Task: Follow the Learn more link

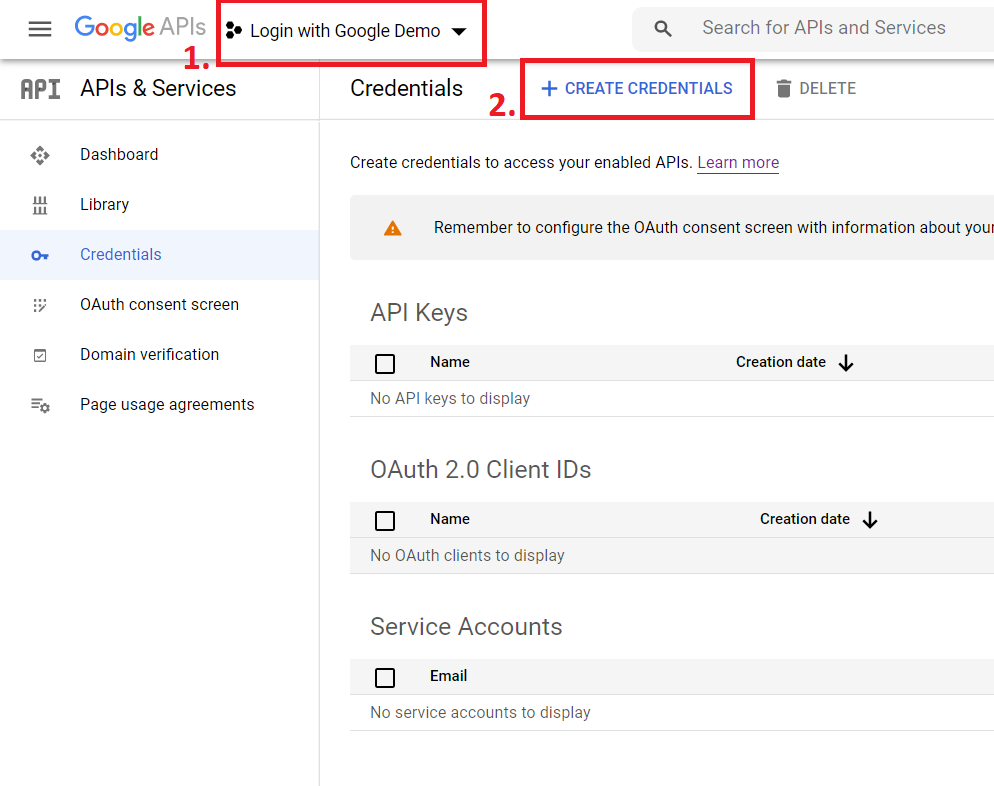Action: click(x=738, y=163)
